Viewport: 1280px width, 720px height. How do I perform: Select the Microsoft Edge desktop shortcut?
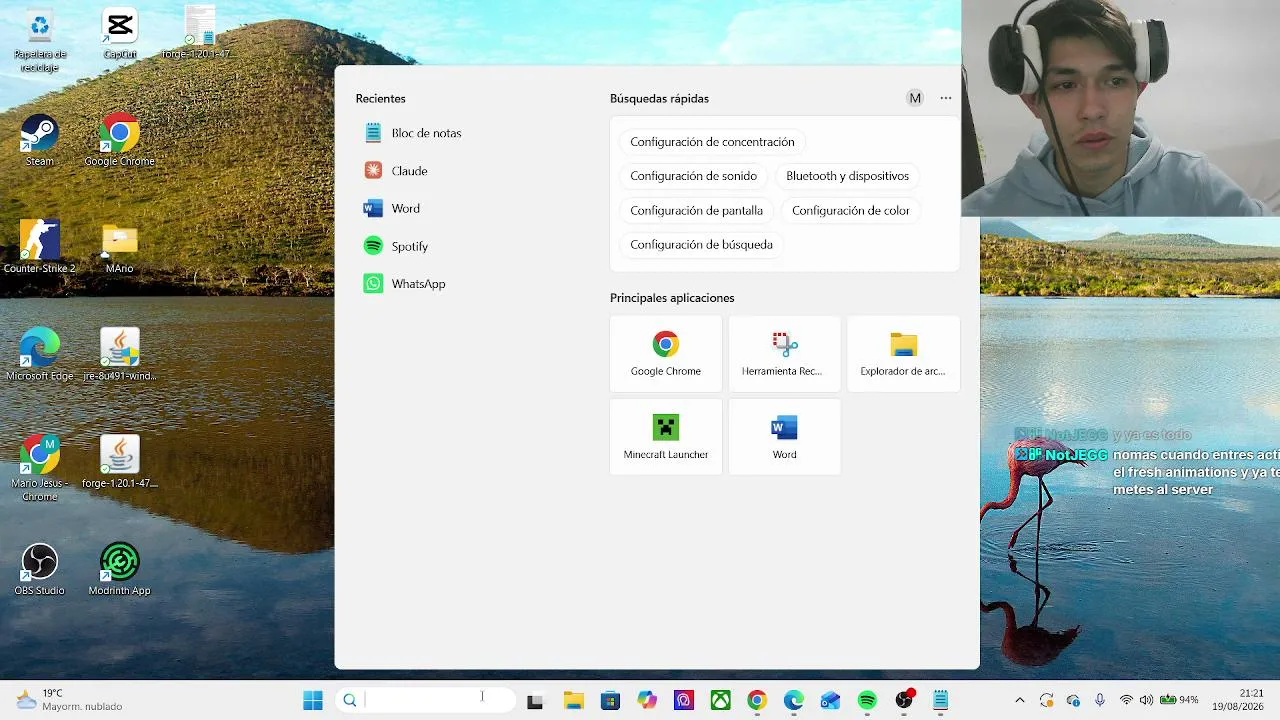point(40,354)
